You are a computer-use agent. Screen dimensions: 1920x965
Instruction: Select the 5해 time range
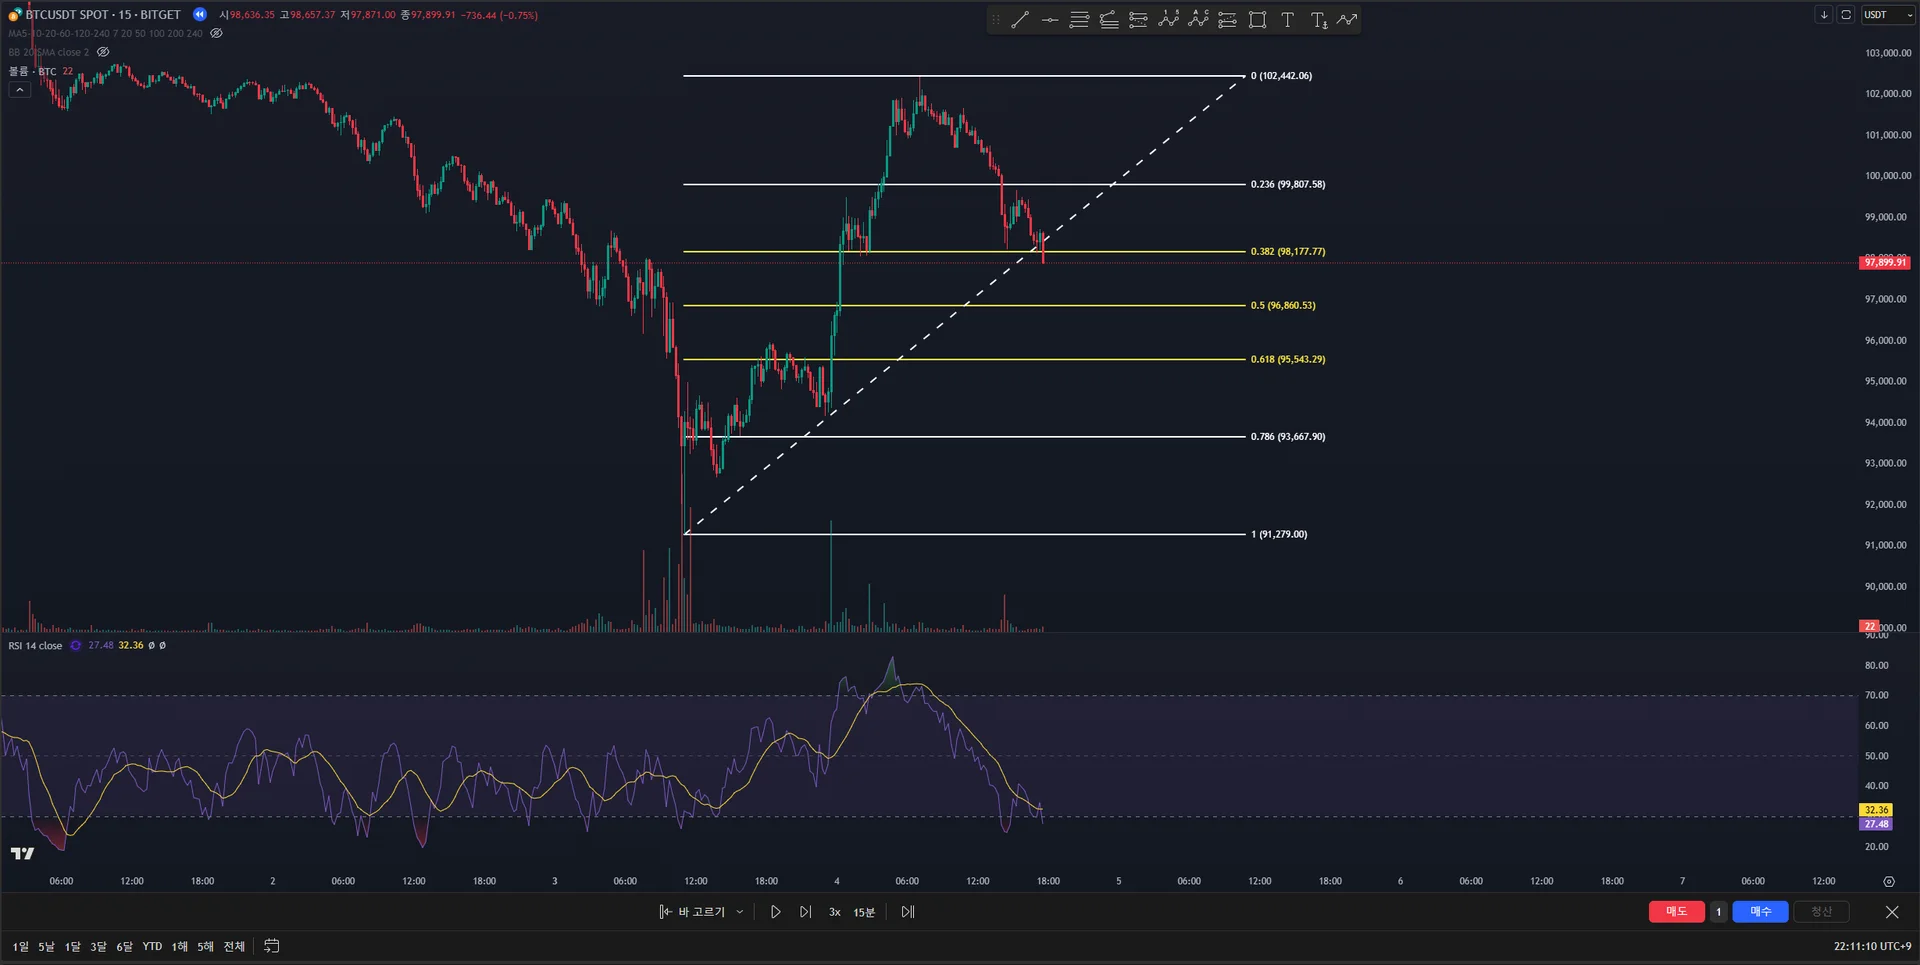(205, 946)
